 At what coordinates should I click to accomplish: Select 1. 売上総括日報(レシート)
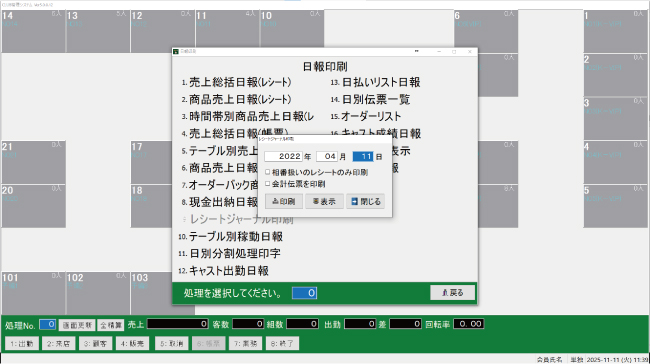pos(236,82)
